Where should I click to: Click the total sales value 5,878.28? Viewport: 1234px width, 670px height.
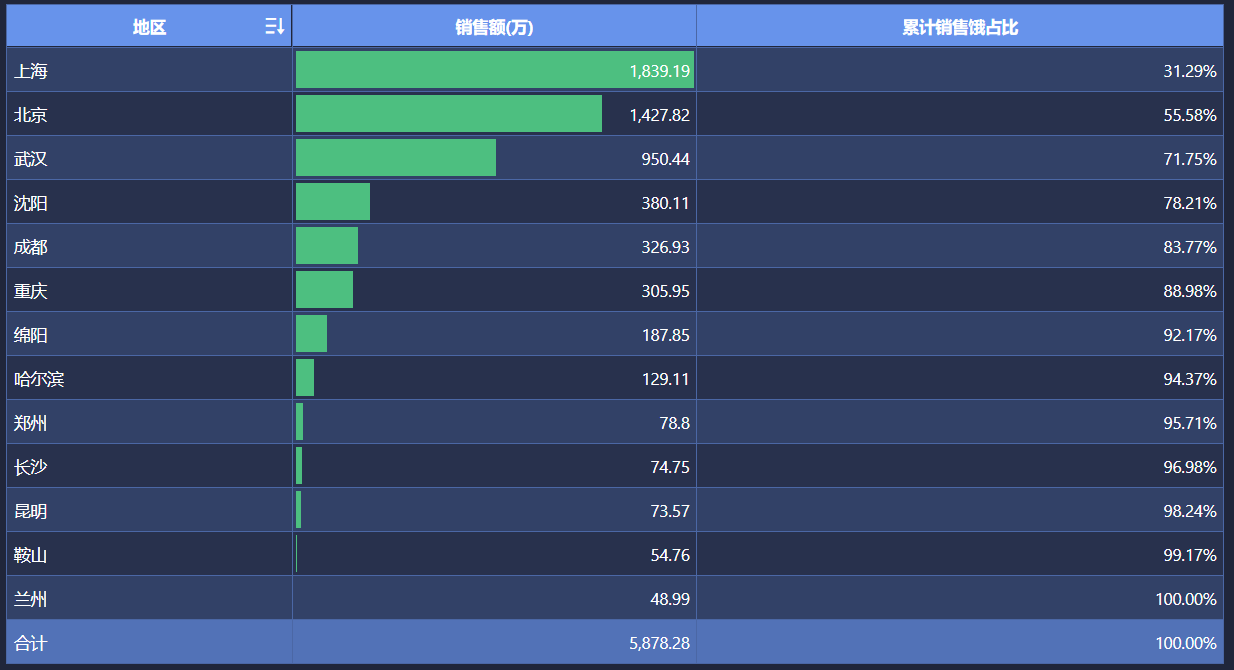[x=659, y=643]
